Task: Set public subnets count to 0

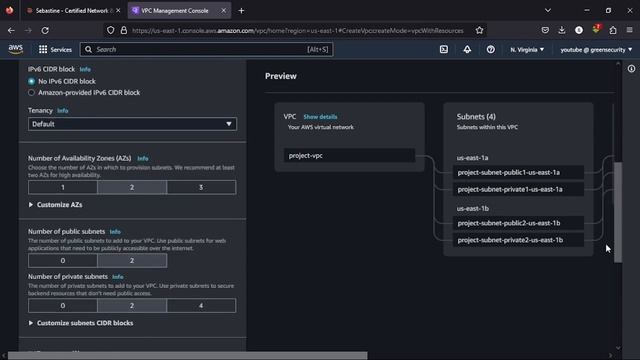Action: (x=63, y=260)
